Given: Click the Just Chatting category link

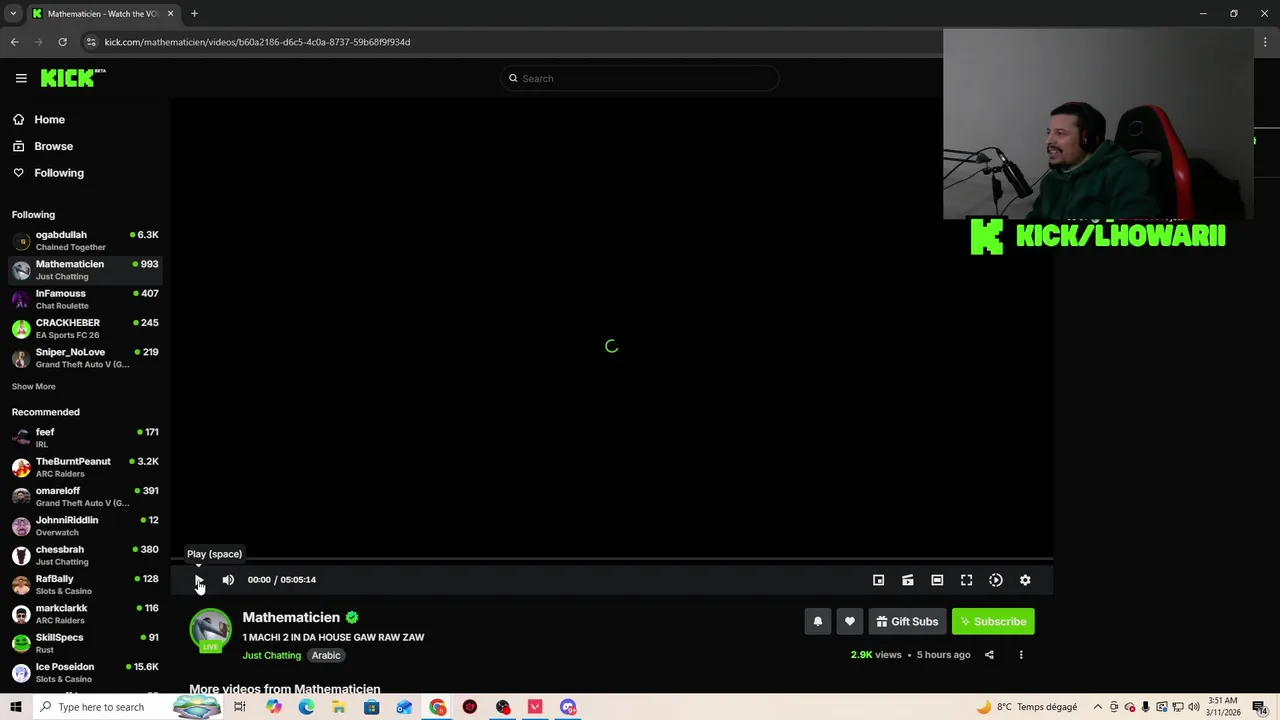Looking at the screenshot, I should click(x=271, y=655).
